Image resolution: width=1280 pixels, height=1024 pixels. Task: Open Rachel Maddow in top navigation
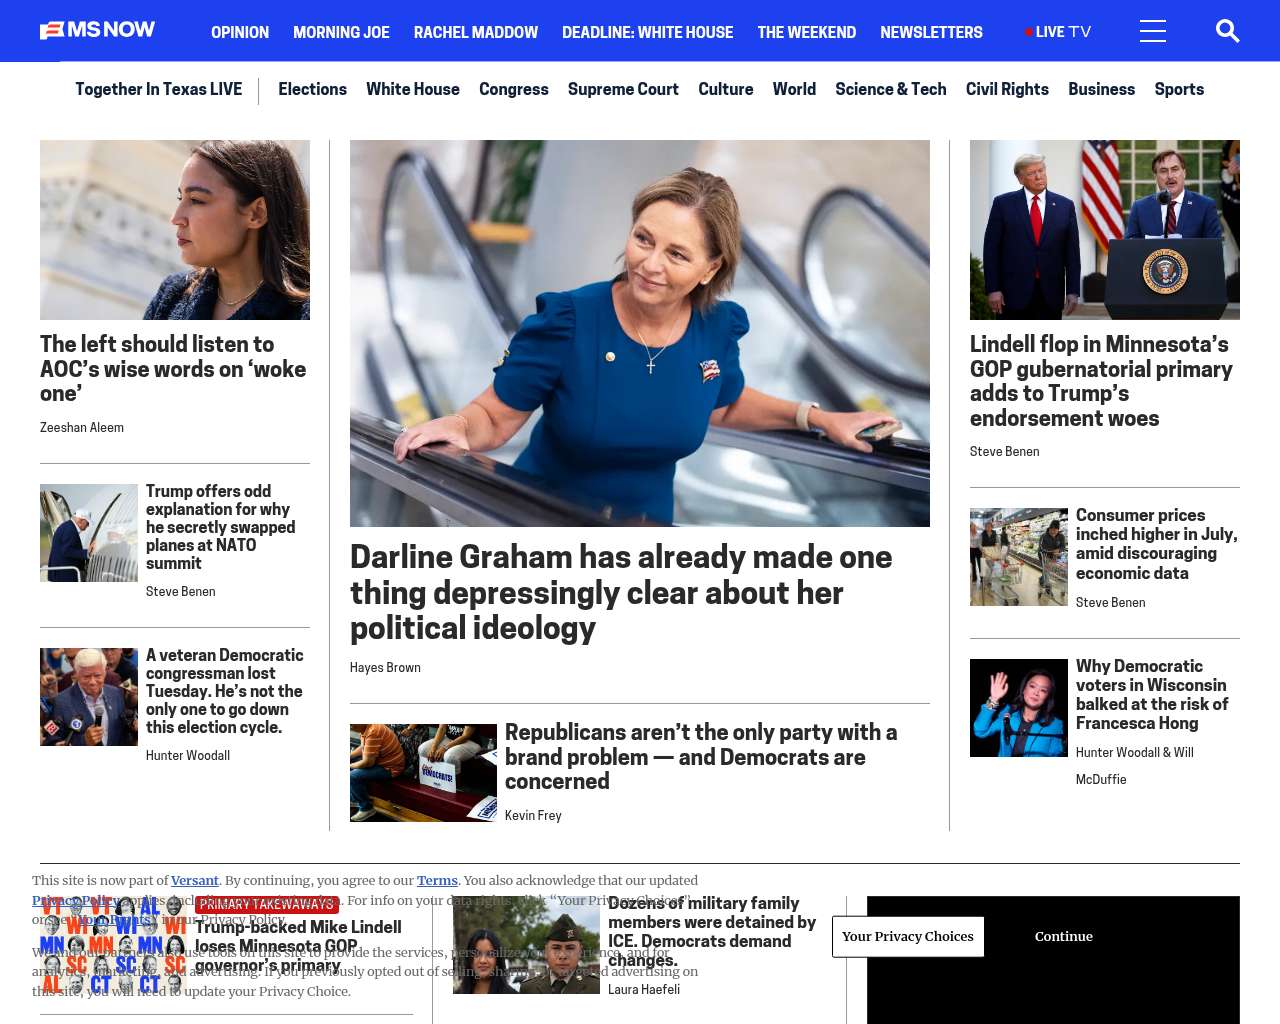tap(476, 32)
